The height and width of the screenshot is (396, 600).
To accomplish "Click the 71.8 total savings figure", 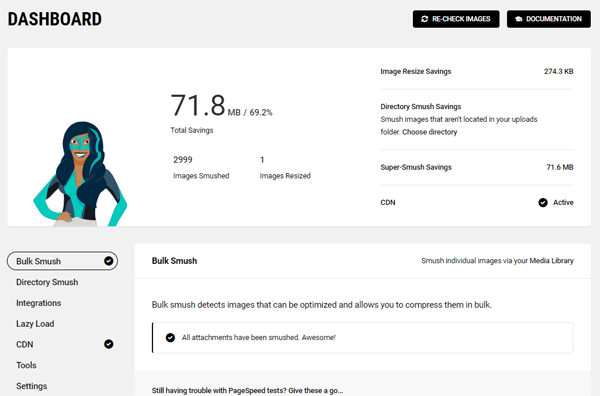I will pyautogui.click(x=198, y=105).
